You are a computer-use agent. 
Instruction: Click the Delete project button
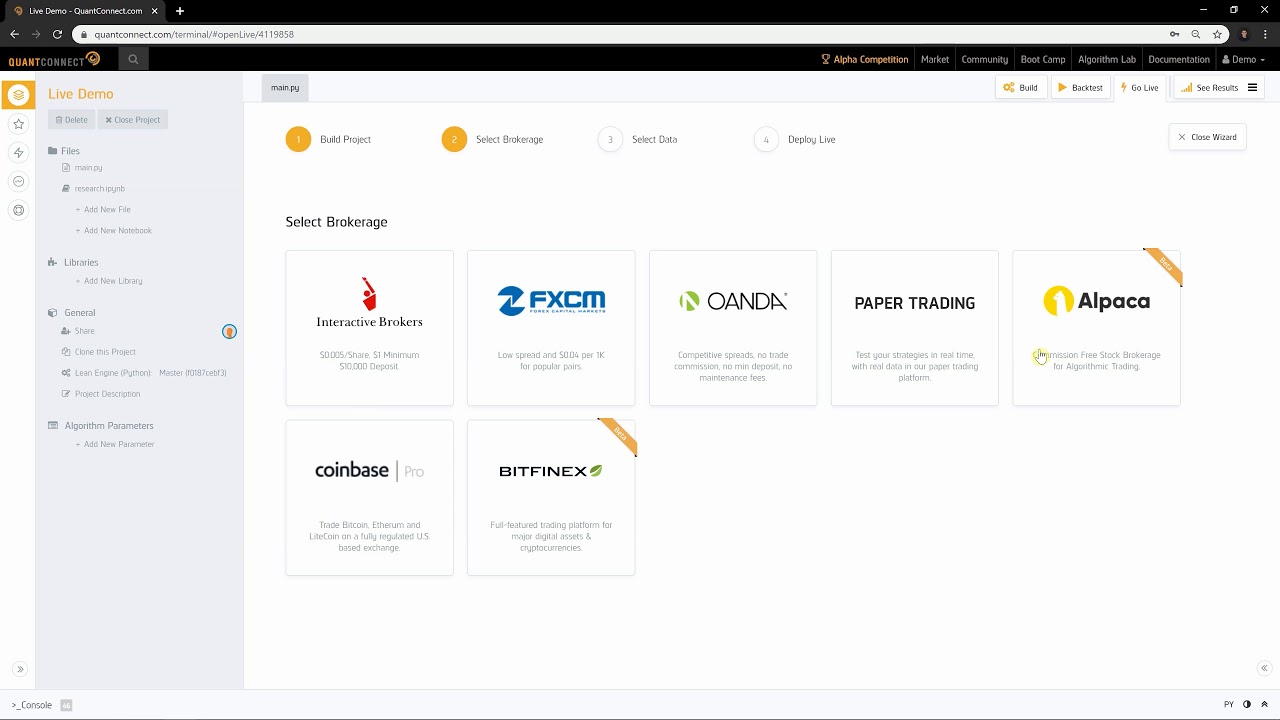tap(71, 120)
